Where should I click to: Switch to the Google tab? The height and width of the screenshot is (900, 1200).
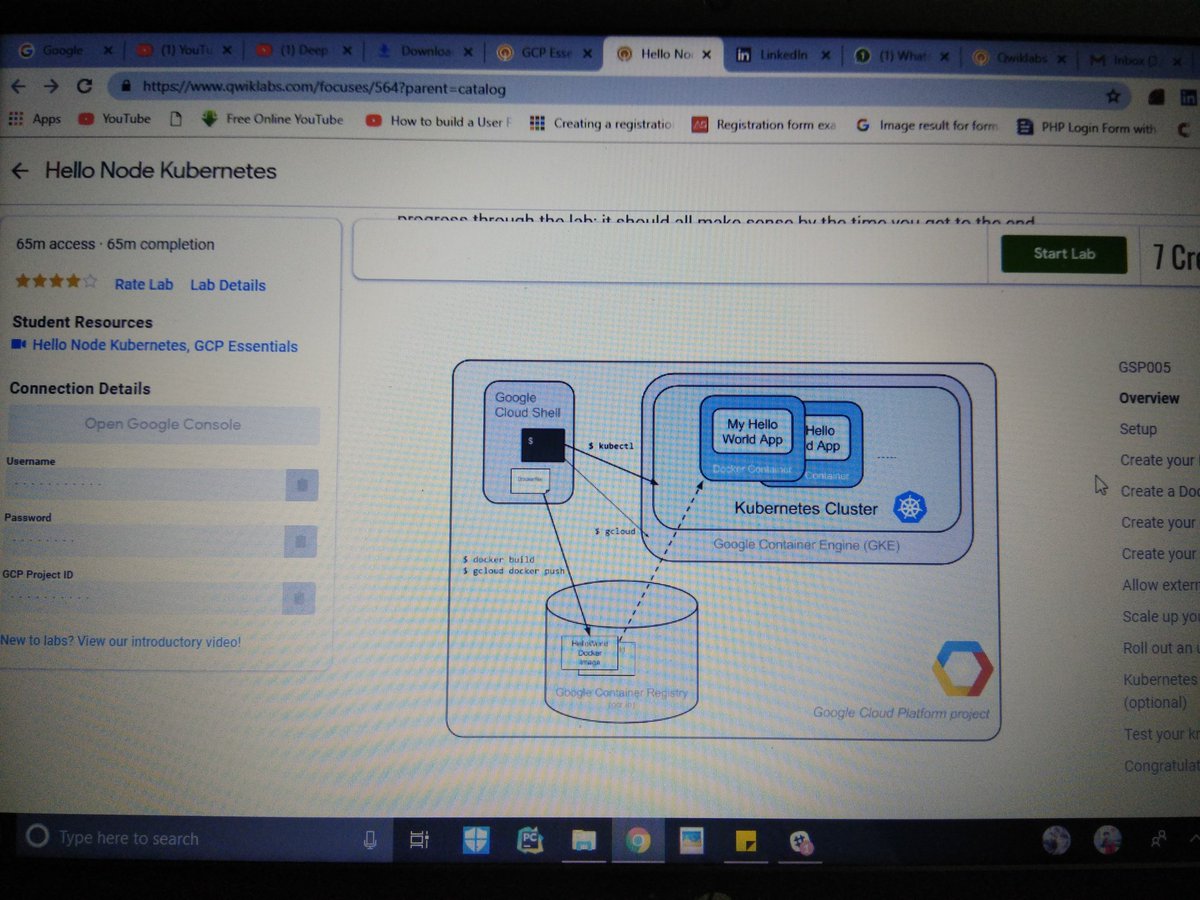click(x=62, y=50)
